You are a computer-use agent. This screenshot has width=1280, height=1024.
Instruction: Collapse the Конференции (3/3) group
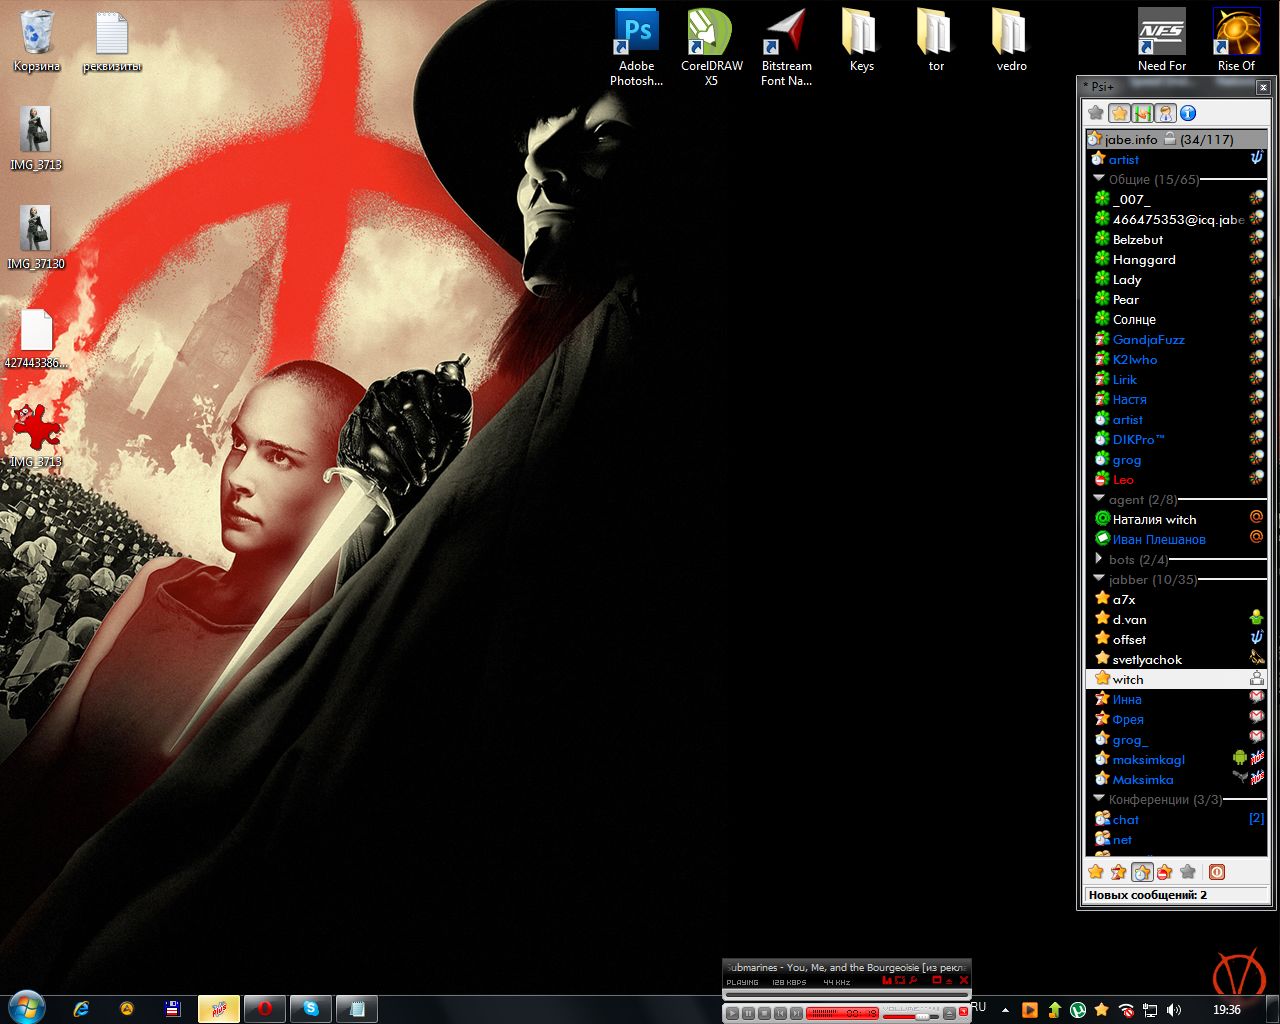(x=1099, y=799)
